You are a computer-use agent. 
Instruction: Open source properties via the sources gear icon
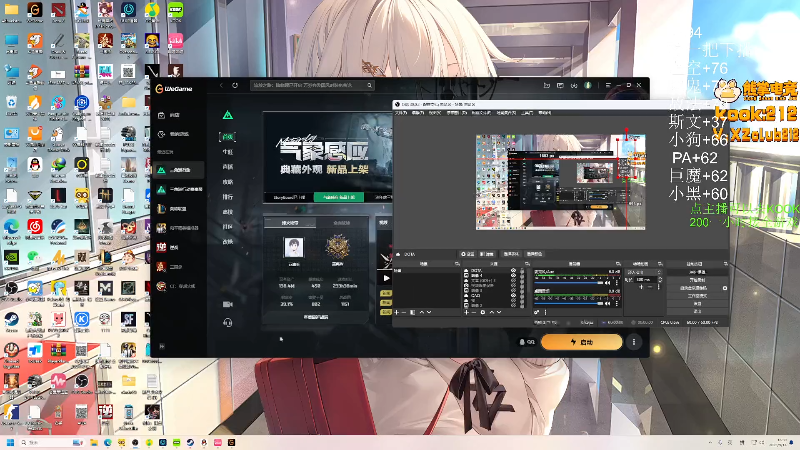483,312
